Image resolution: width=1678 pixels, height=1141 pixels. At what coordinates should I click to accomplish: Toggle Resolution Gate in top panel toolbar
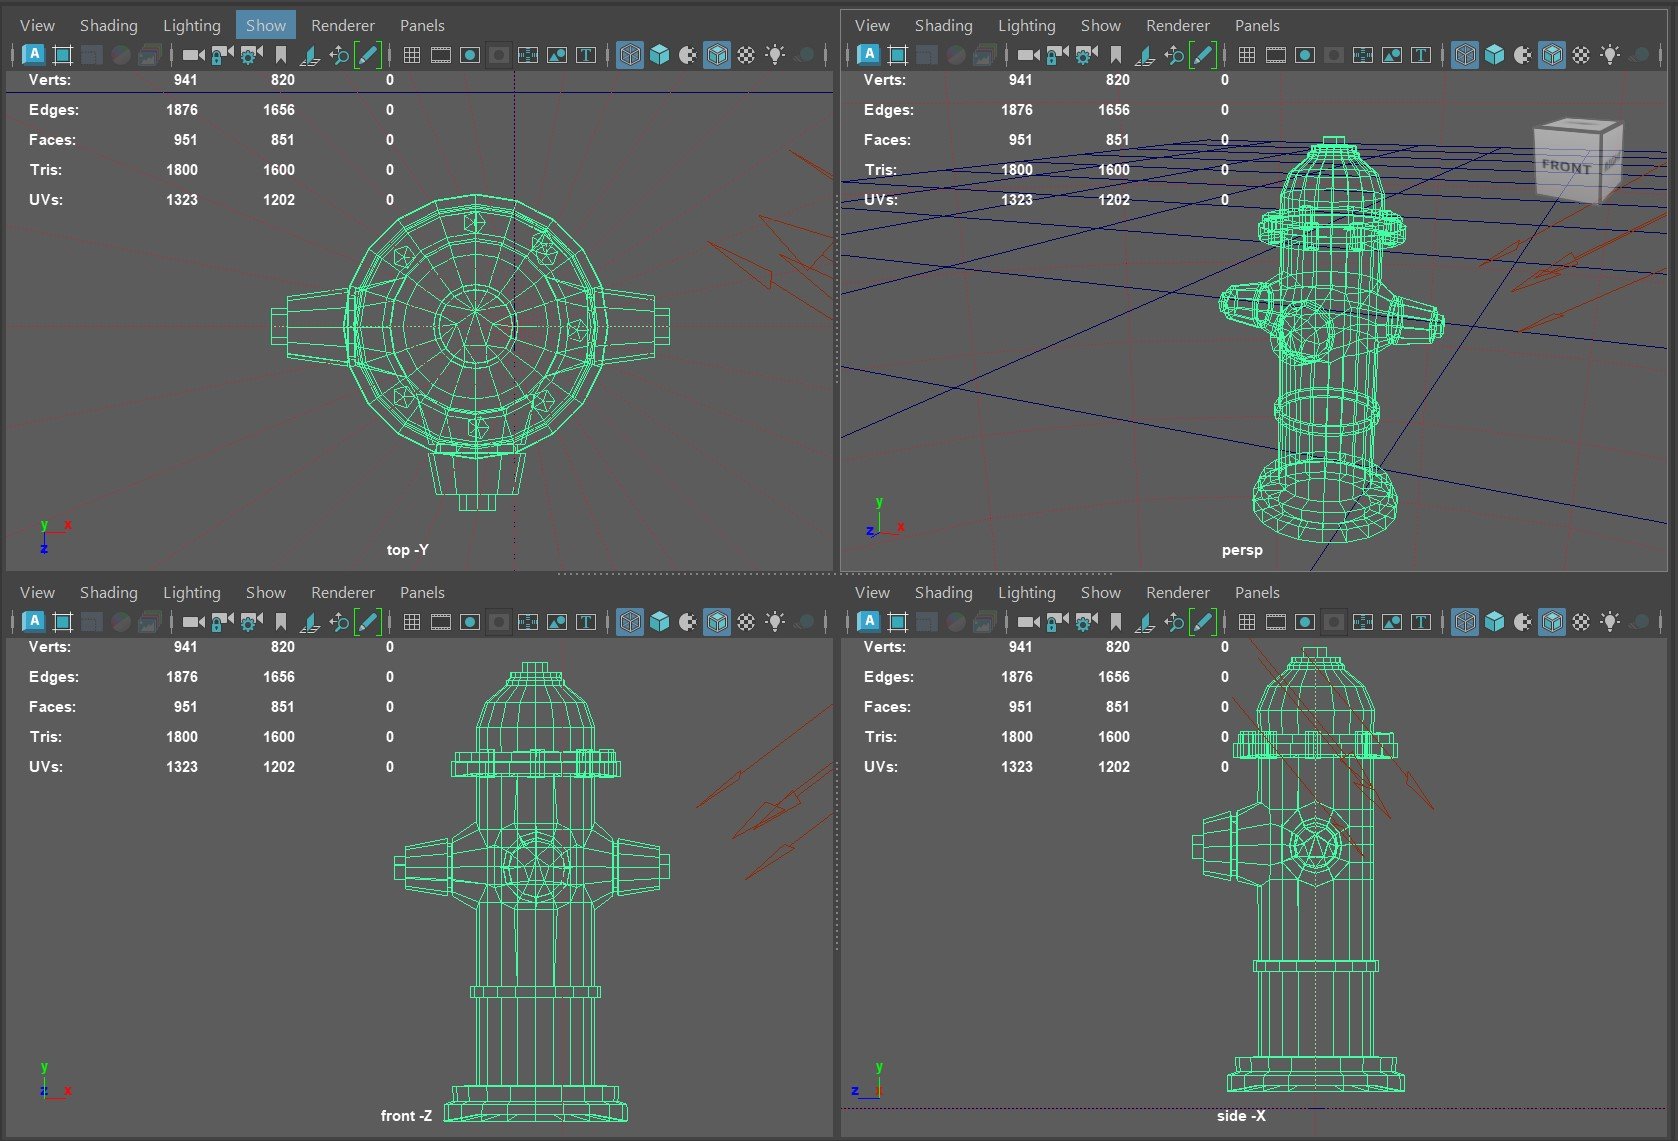(470, 55)
